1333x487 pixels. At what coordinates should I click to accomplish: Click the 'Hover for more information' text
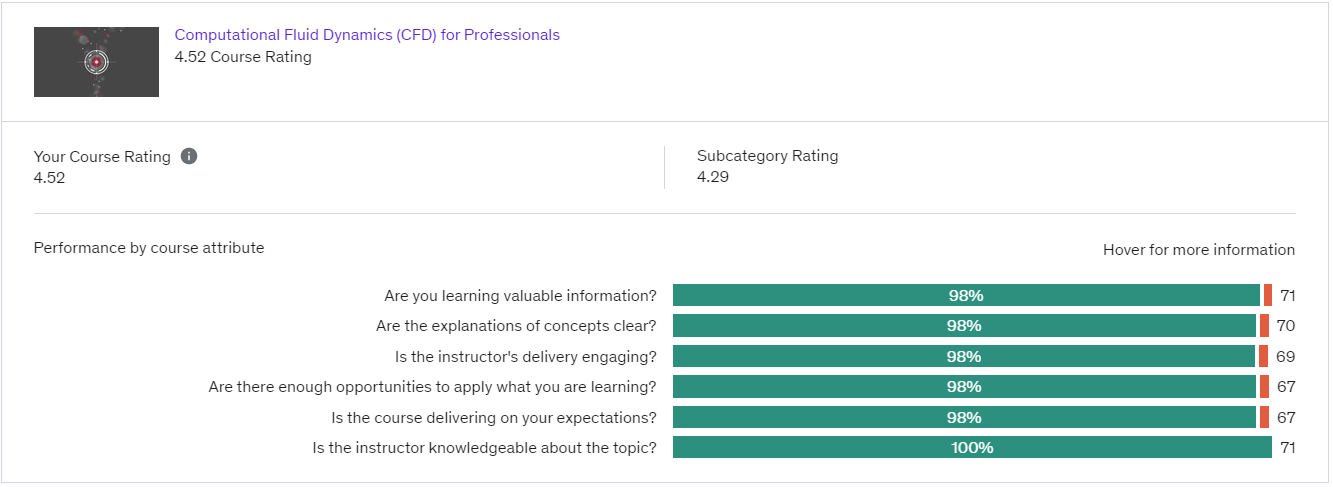tap(1199, 250)
